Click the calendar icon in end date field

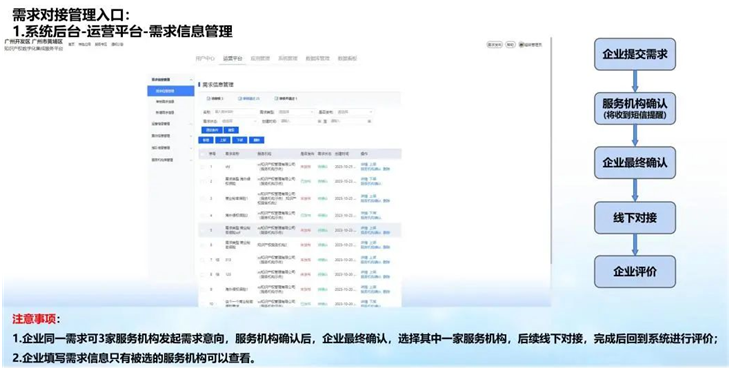[x=370, y=121]
